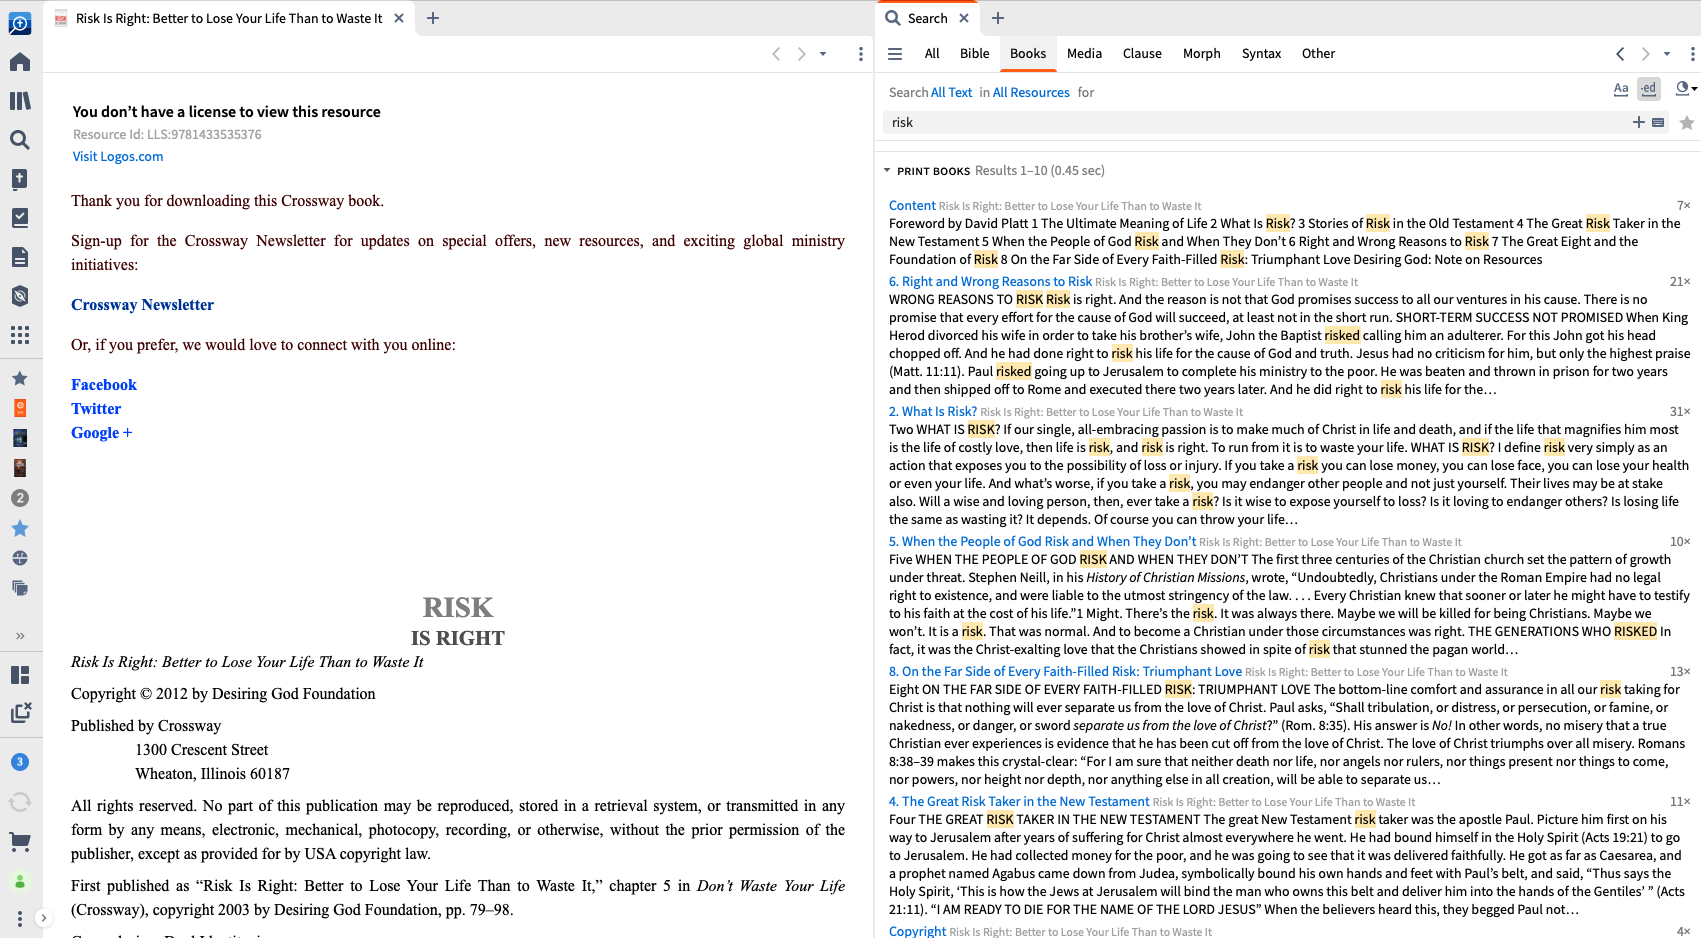Open the Search panel hamburger menu

[895, 54]
